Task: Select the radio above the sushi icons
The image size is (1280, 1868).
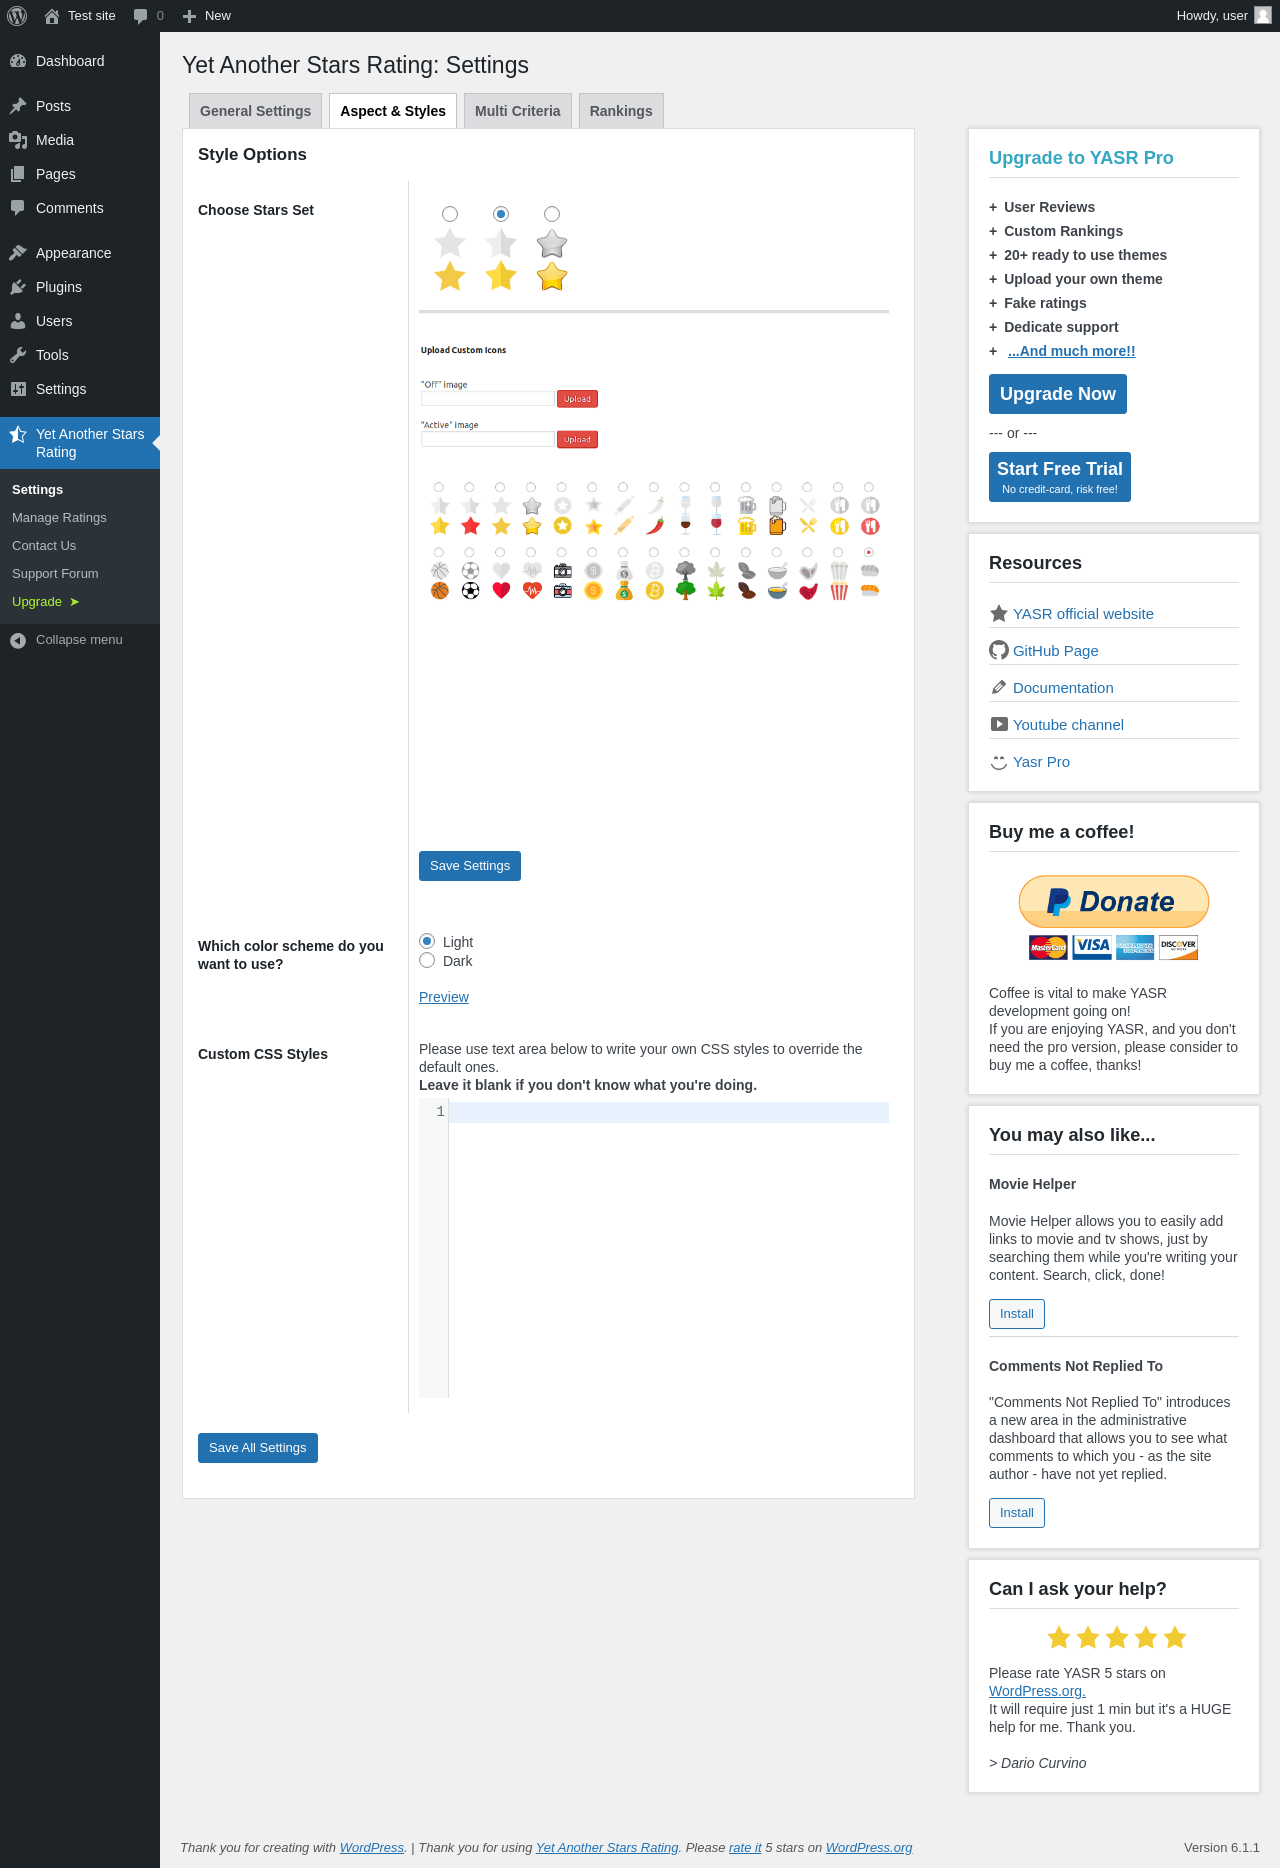Action: (869, 552)
